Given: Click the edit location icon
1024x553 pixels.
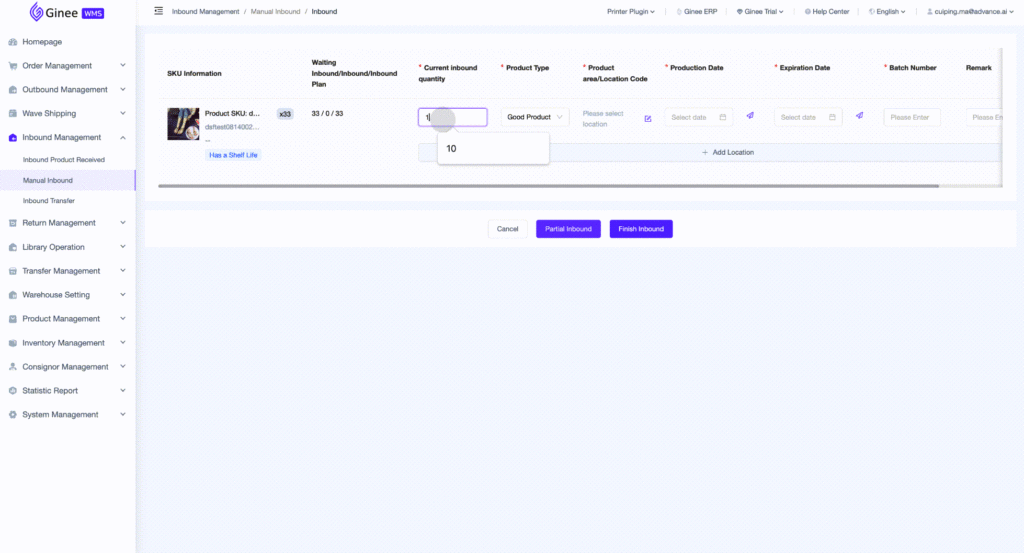Looking at the screenshot, I should click(648, 119).
